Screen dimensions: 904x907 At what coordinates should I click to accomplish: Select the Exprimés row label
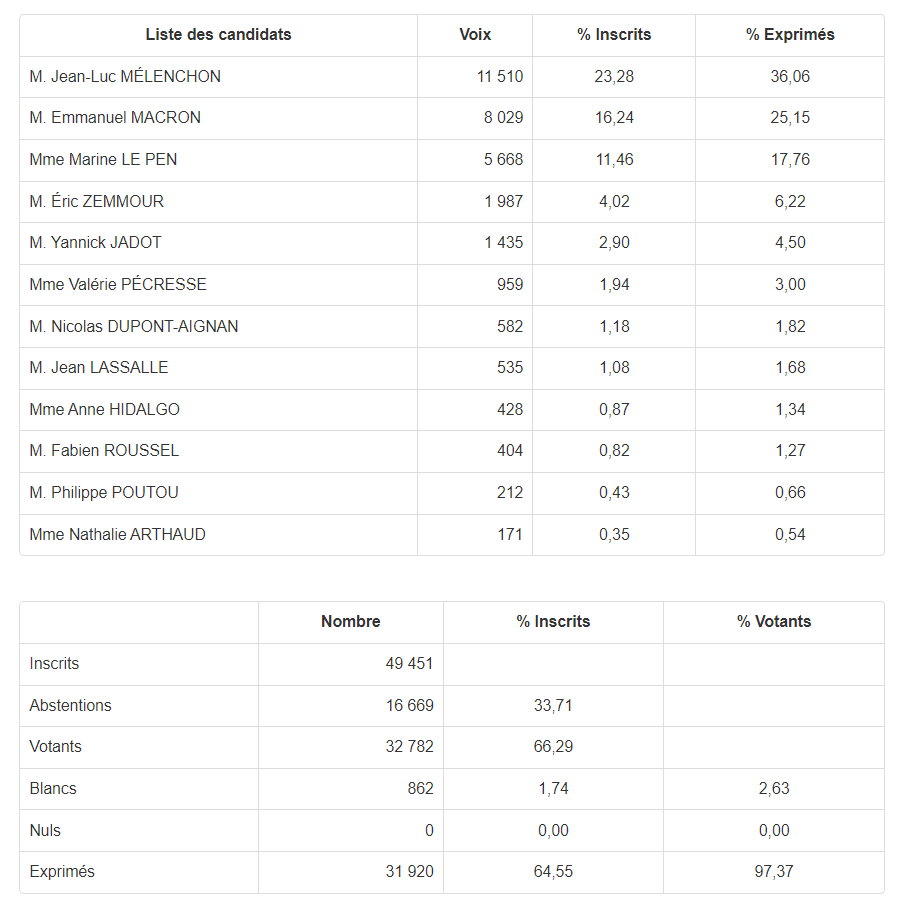click(x=62, y=872)
